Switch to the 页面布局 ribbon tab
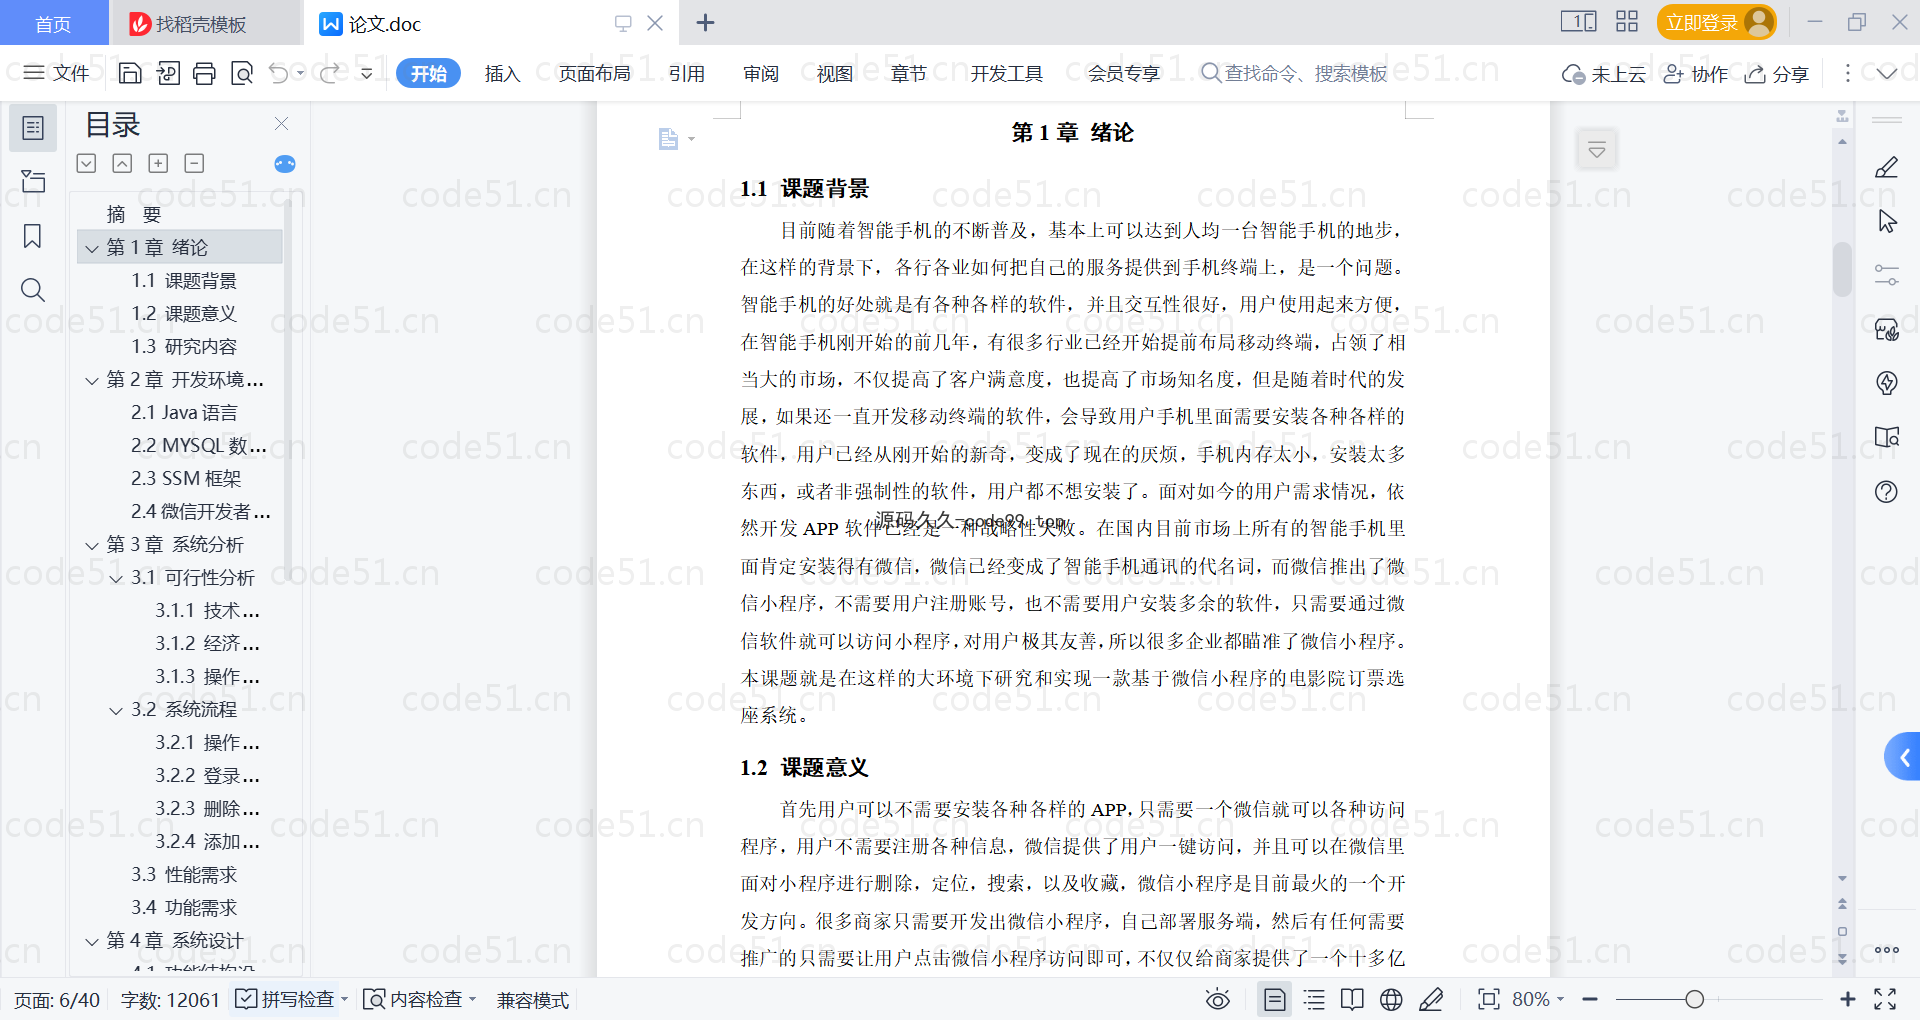This screenshot has width=1920, height=1020. (x=594, y=73)
